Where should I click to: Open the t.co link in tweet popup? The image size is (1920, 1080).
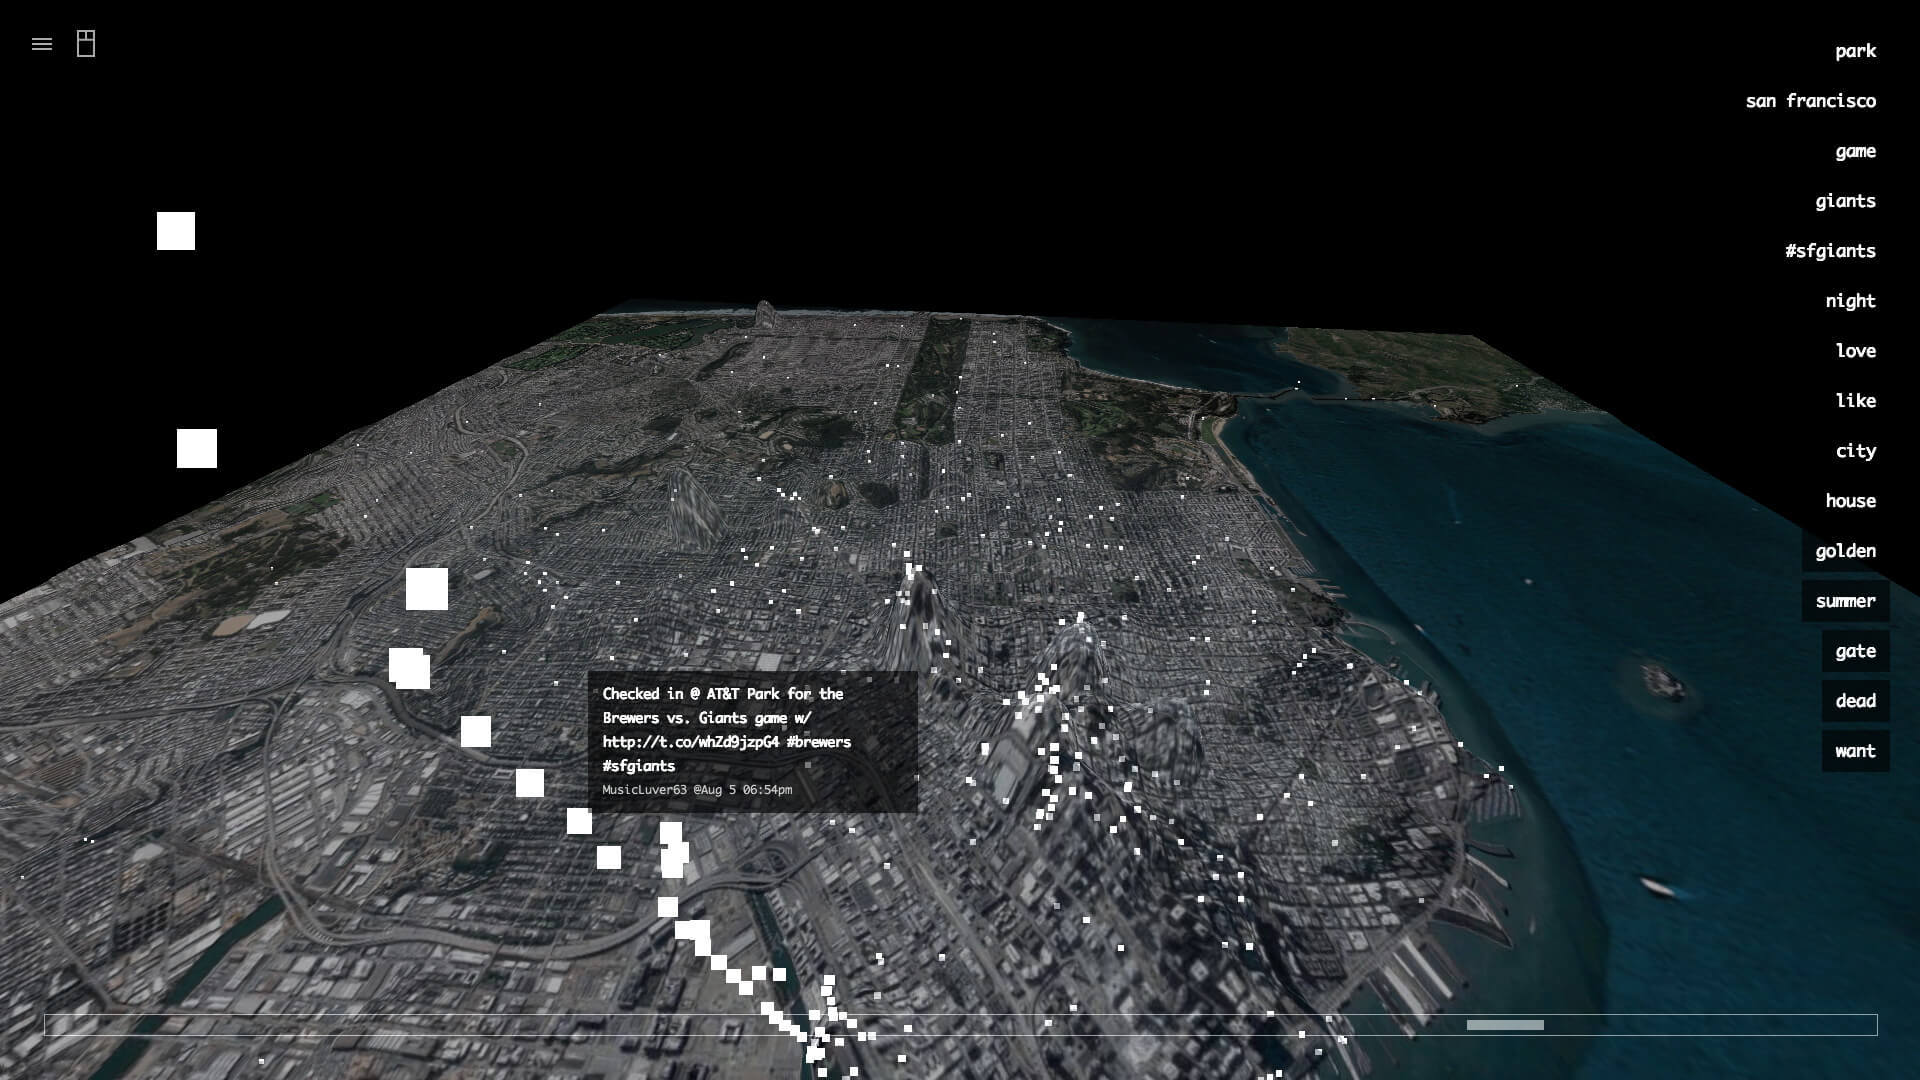(690, 742)
